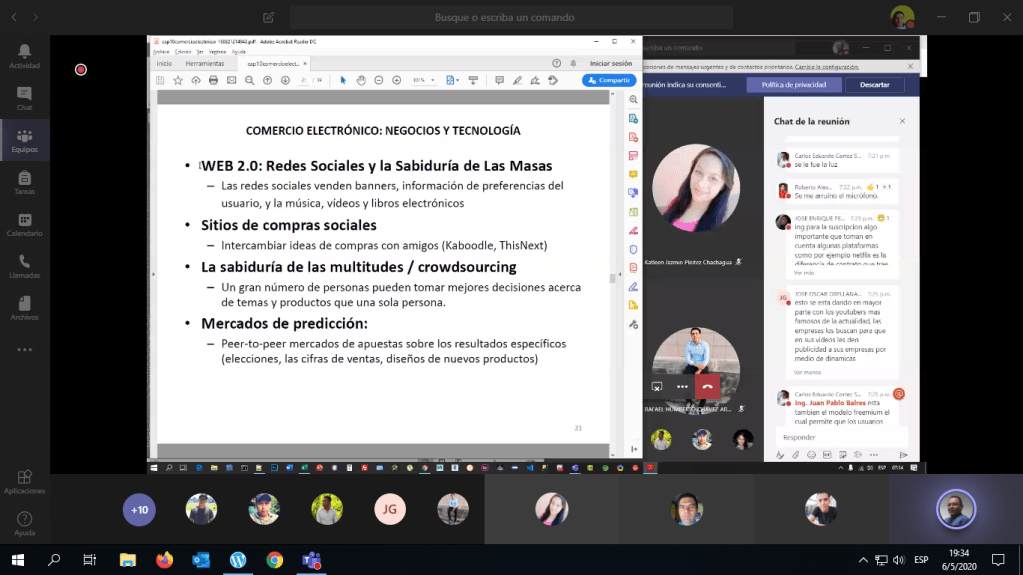The width and height of the screenshot is (1023, 575).
Task: Show hidden system tray icons
Action: click(862, 560)
